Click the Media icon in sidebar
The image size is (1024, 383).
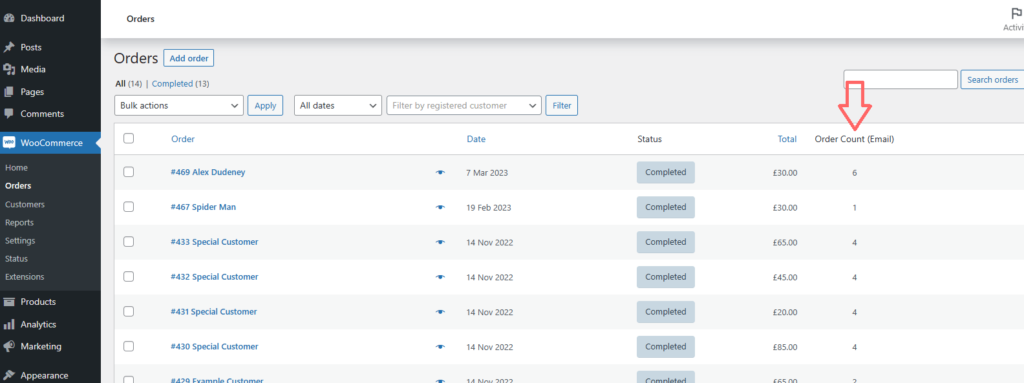[x=9, y=69]
